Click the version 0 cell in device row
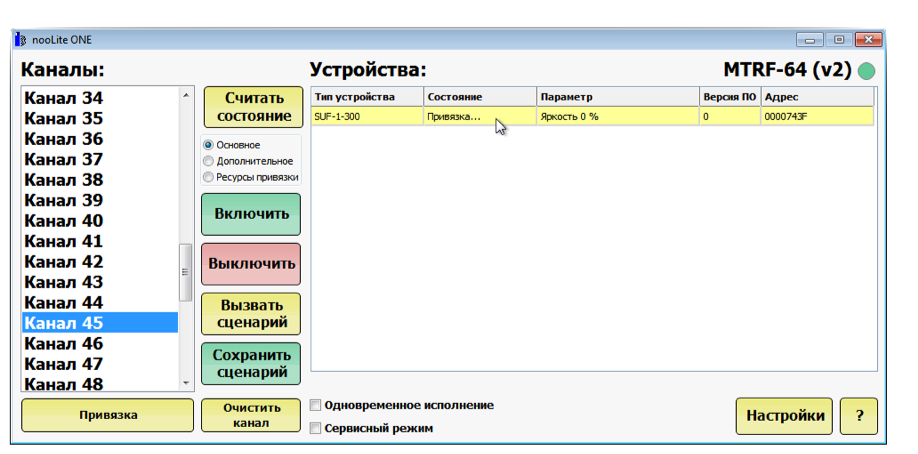918x454 pixels. click(730, 117)
